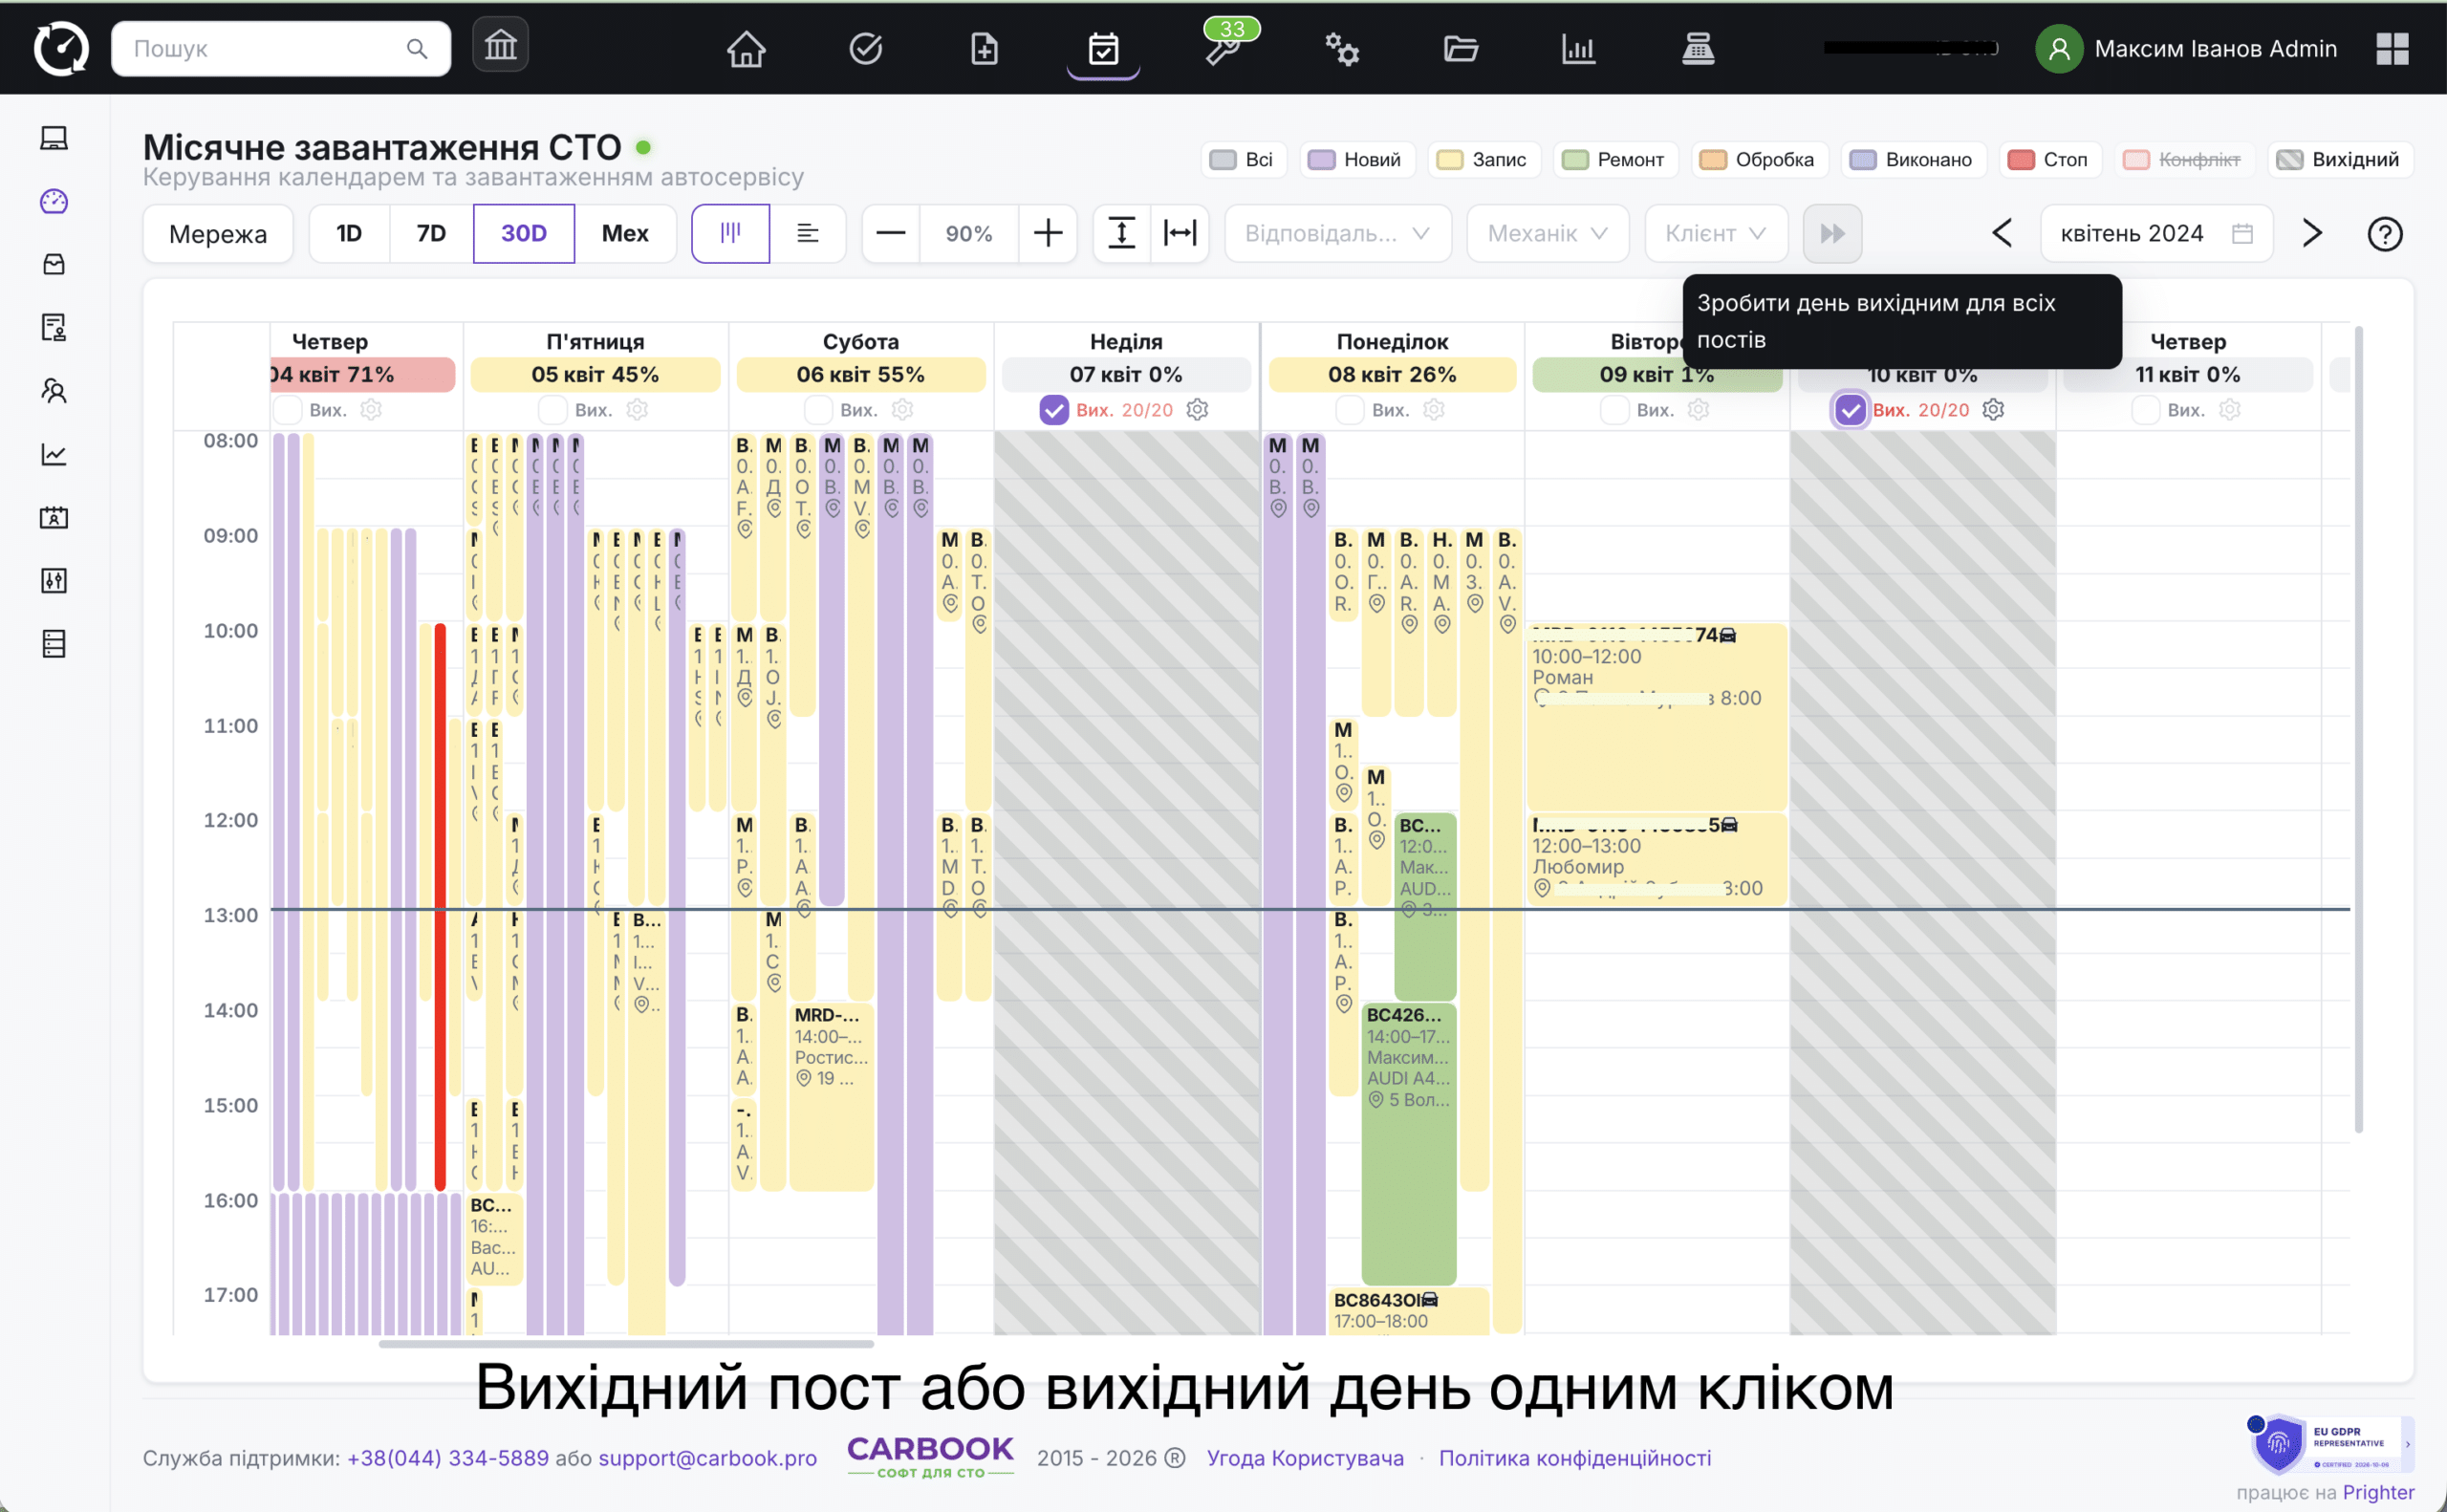Screen dimensions: 2447x1512
Task: Select the Мех view tab
Action: point(625,233)
